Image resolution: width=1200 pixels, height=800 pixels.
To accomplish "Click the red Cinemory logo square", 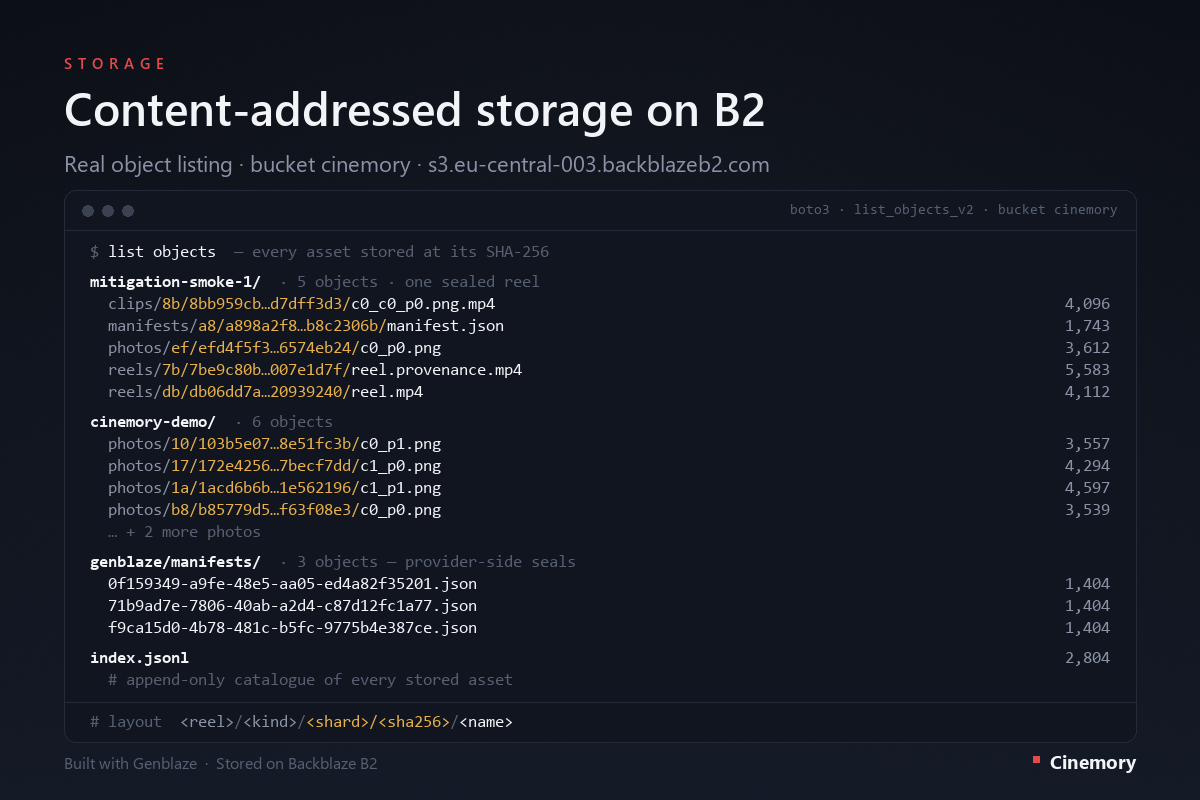I will (1036, 760).
